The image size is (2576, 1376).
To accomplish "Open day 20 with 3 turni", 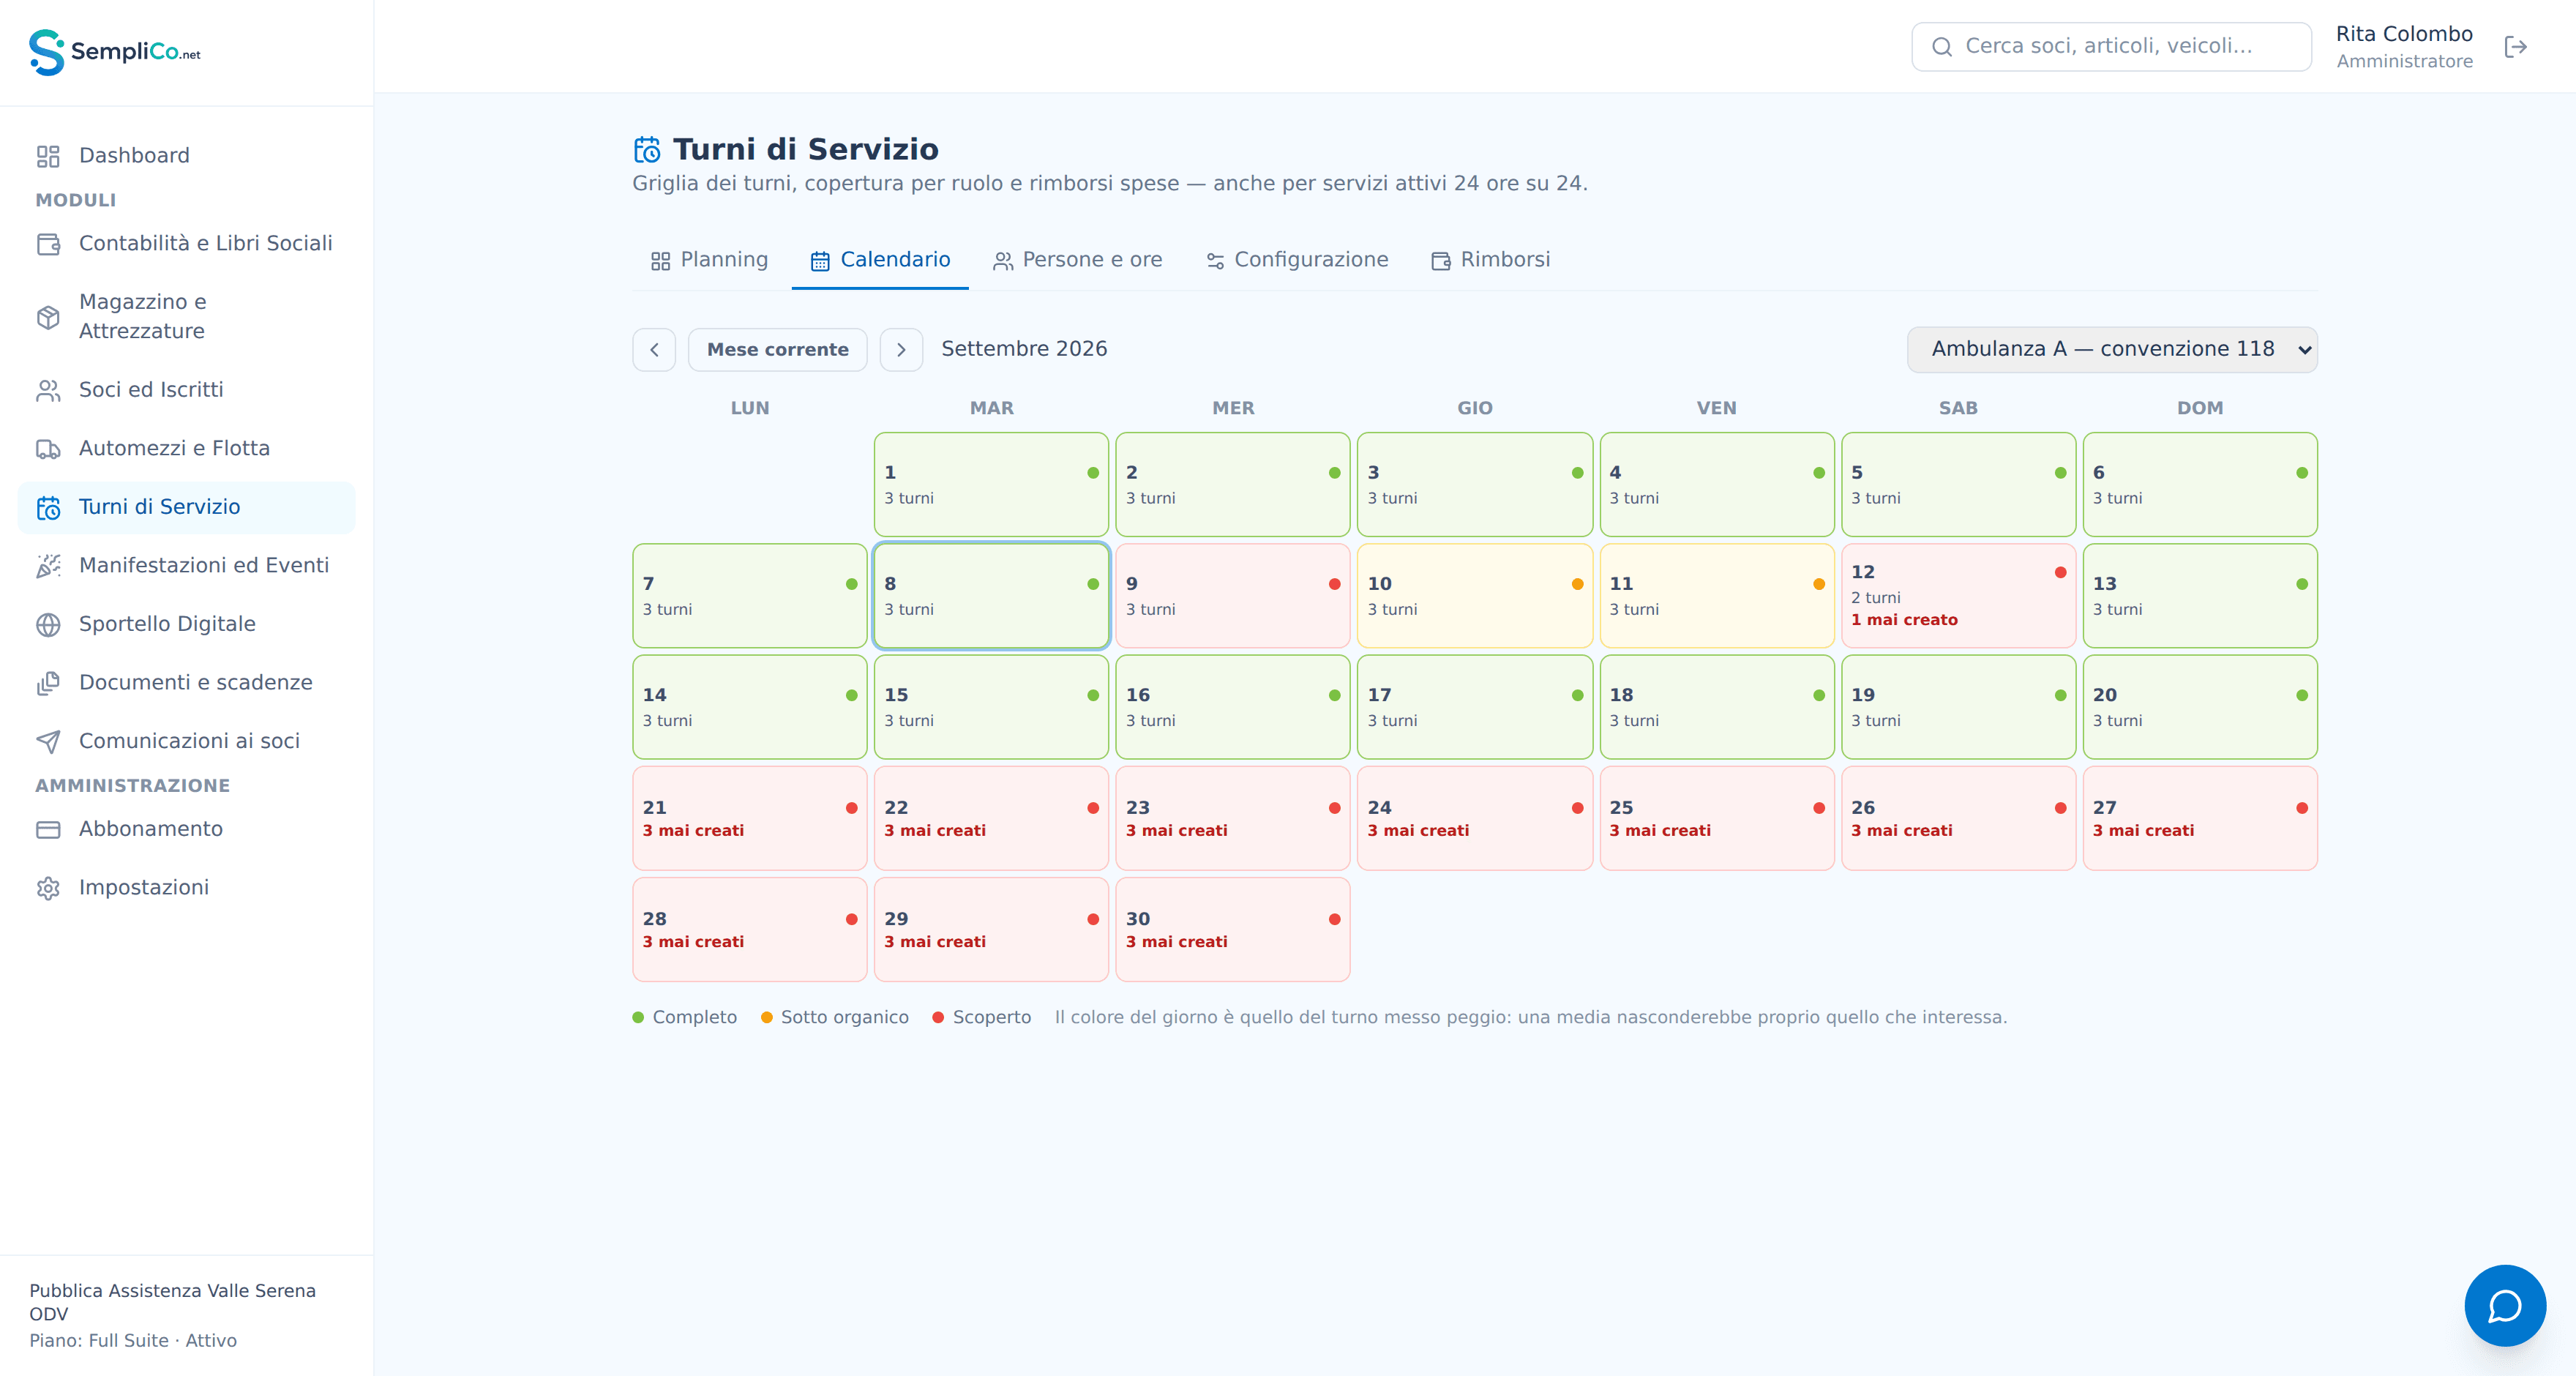I will [x=2200, y=707].
